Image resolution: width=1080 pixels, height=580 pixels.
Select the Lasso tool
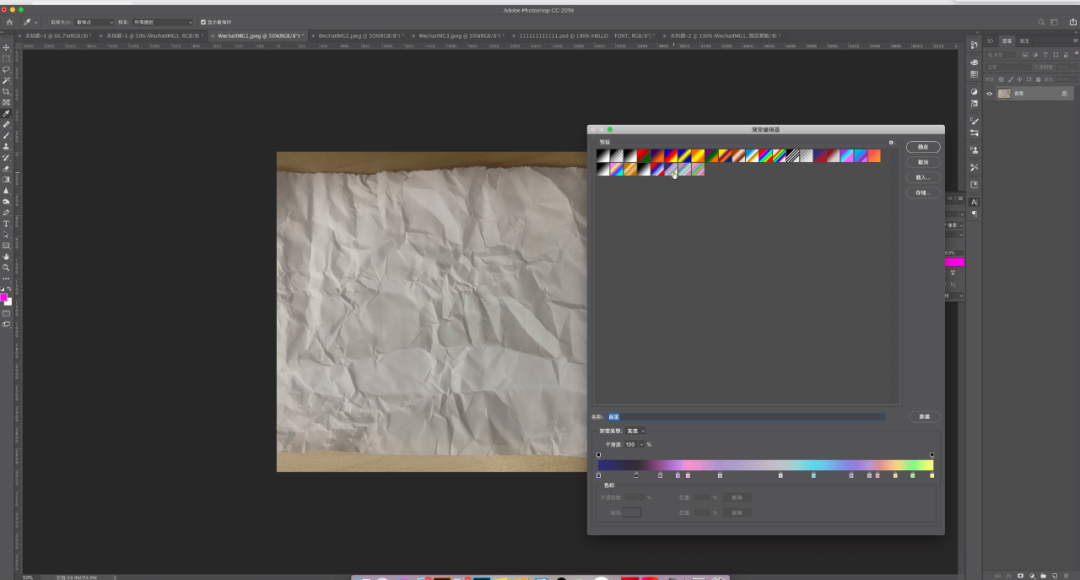(x=6, y=69)
